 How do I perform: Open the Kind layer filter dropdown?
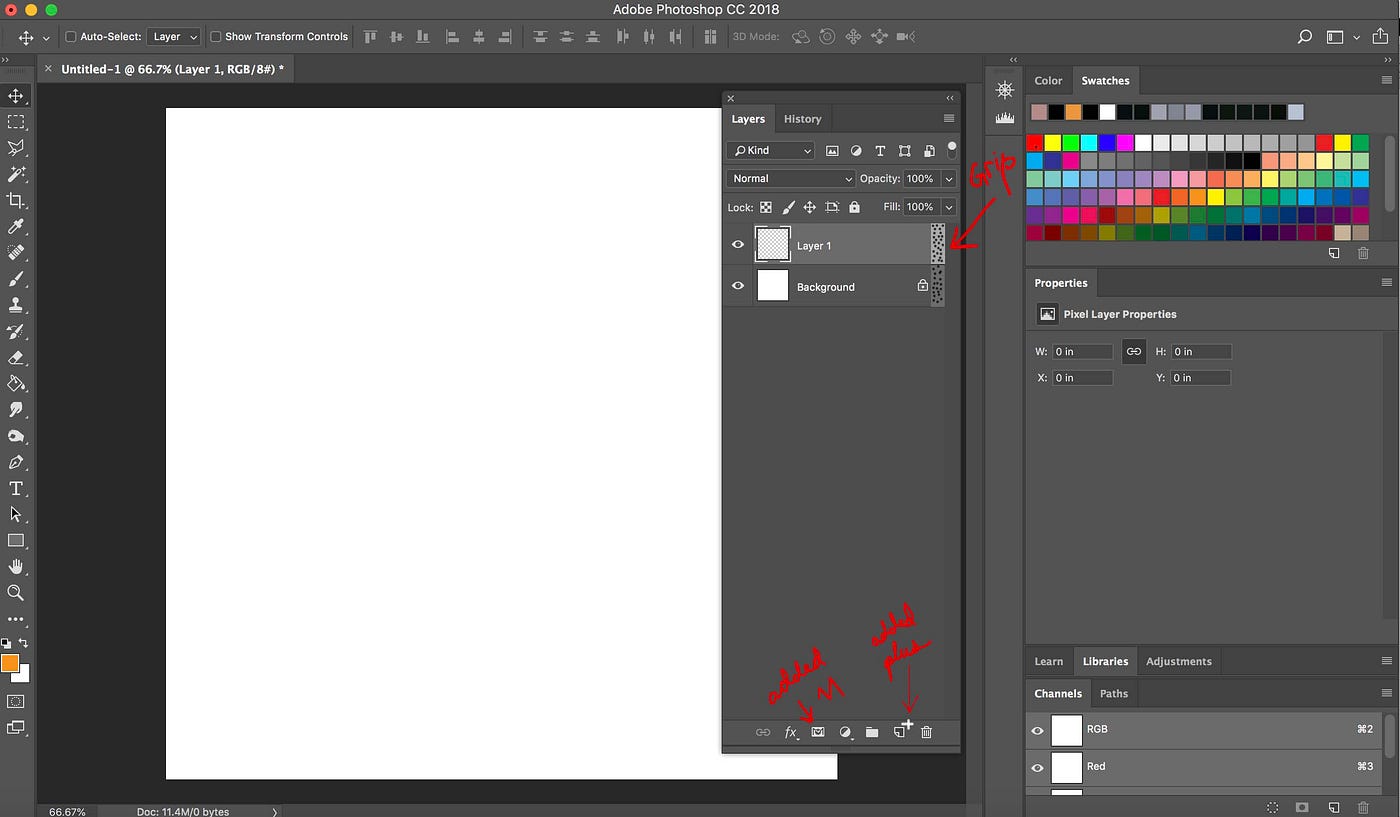(x=770, y=150)
